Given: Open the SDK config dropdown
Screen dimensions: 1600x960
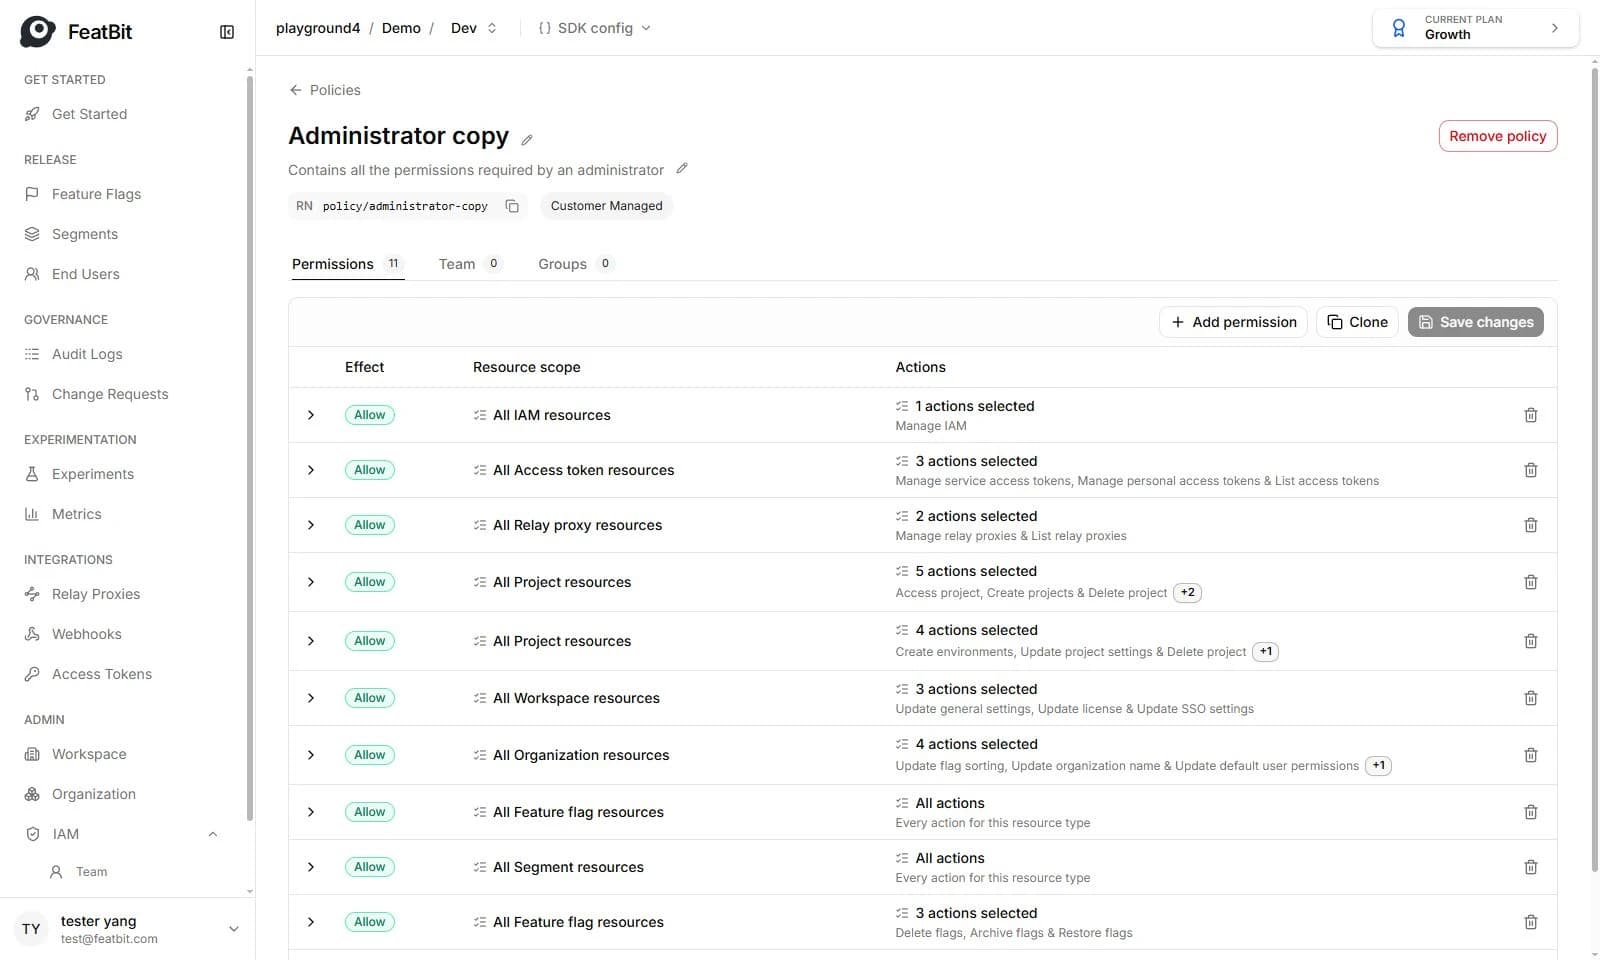Looking at the screenshot, I should (595, 28).
